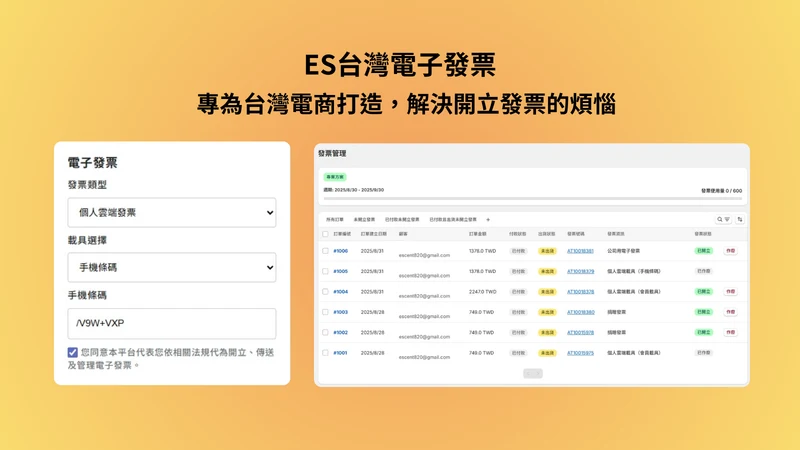Select the checkbox for order #1006
The width and height of the screenshot is (800, 450).
coord(325,251)
